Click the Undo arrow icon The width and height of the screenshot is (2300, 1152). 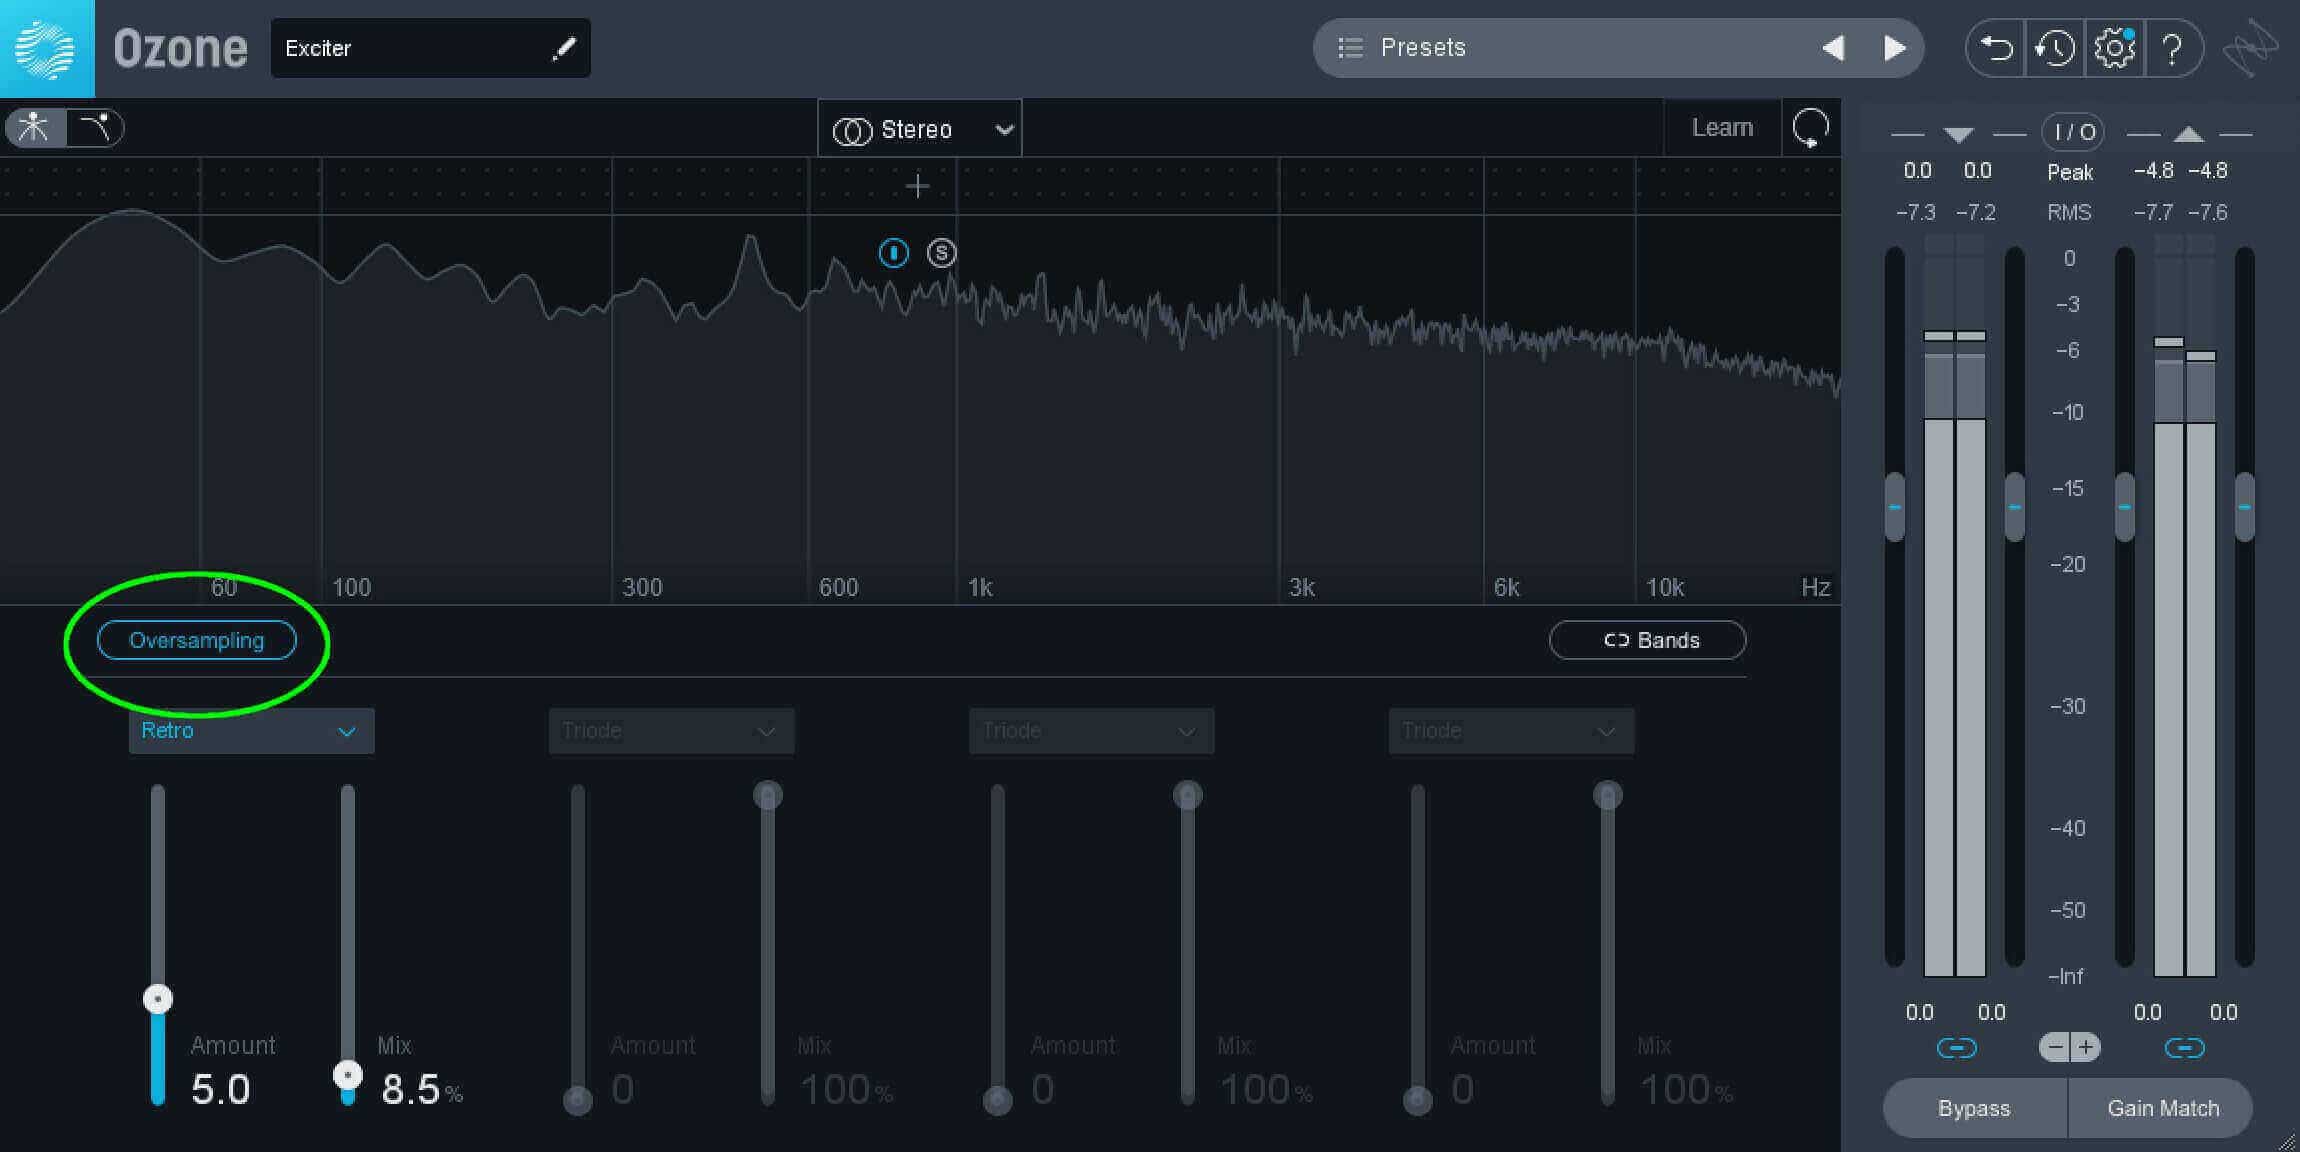pos(1996,48)
